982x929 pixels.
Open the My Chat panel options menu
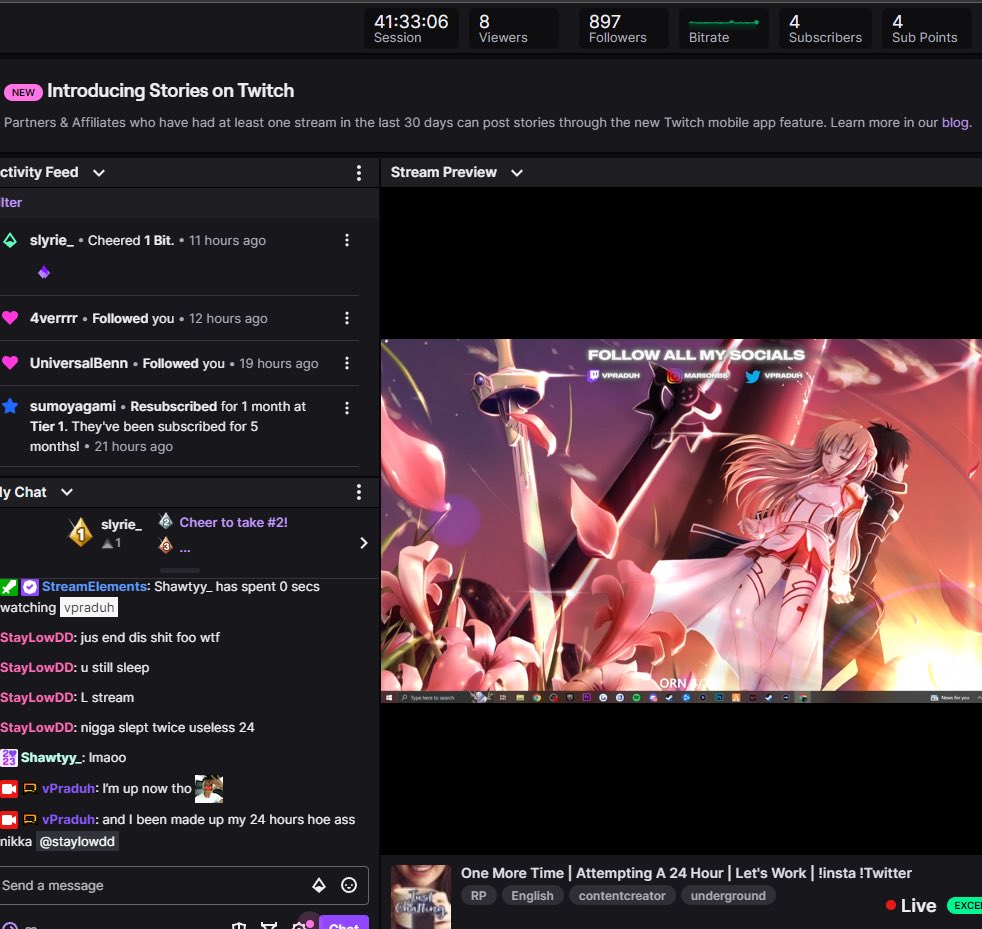click(x=358, y=492)
